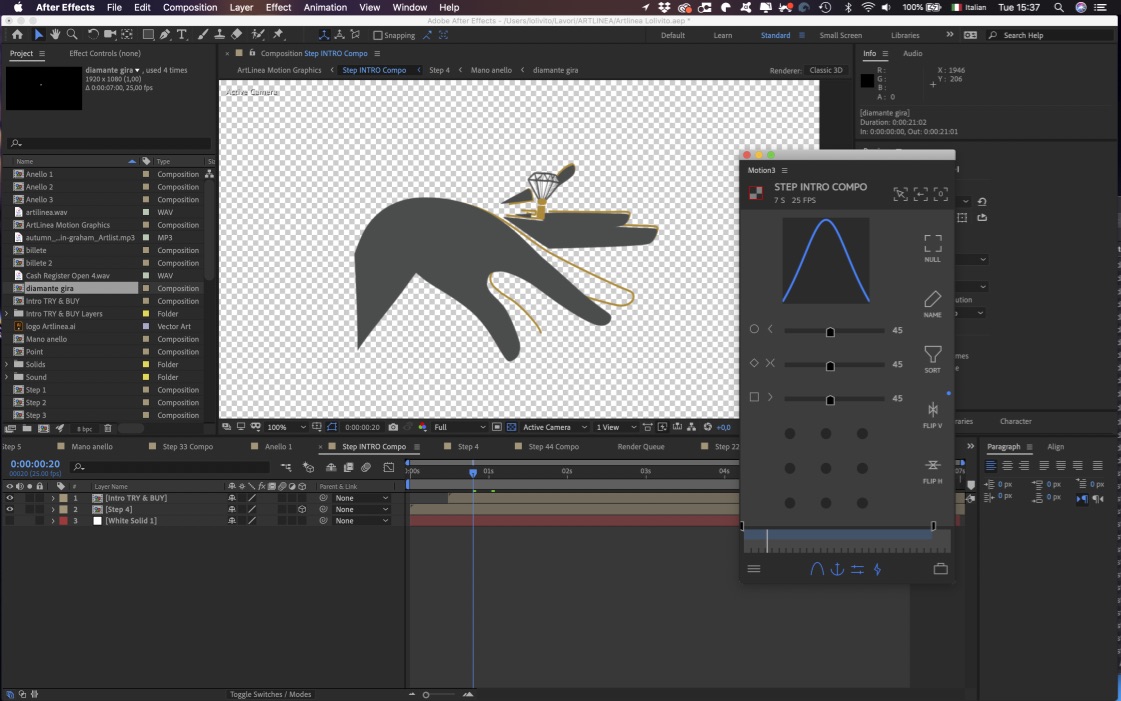Switch to the Audio panel tab

coord(912,54)
